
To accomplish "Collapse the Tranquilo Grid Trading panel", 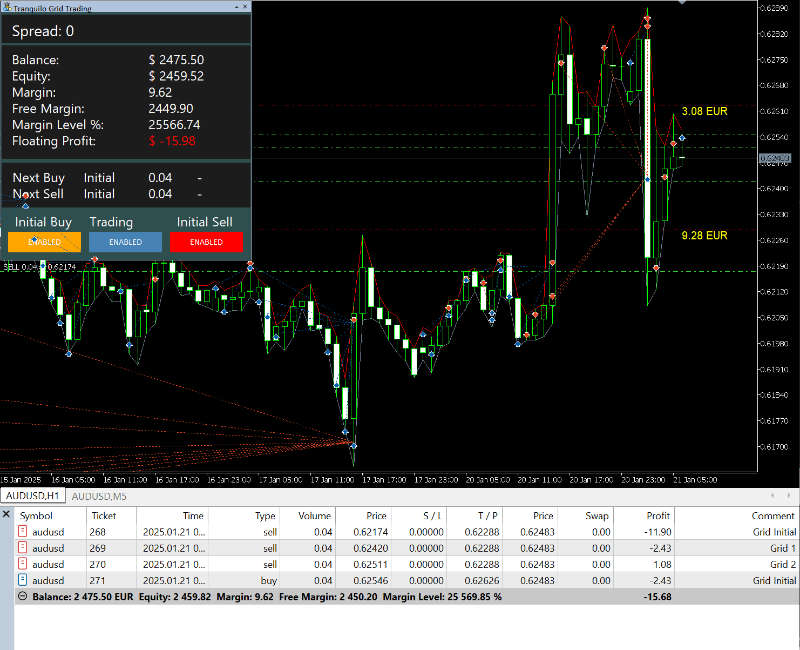I will [237, 6].
